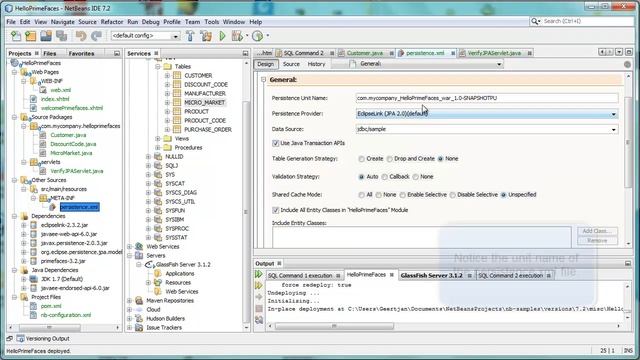Select All shared cache mode
Viewport: 640px width, 360px height.
click(x=361, y=195)
